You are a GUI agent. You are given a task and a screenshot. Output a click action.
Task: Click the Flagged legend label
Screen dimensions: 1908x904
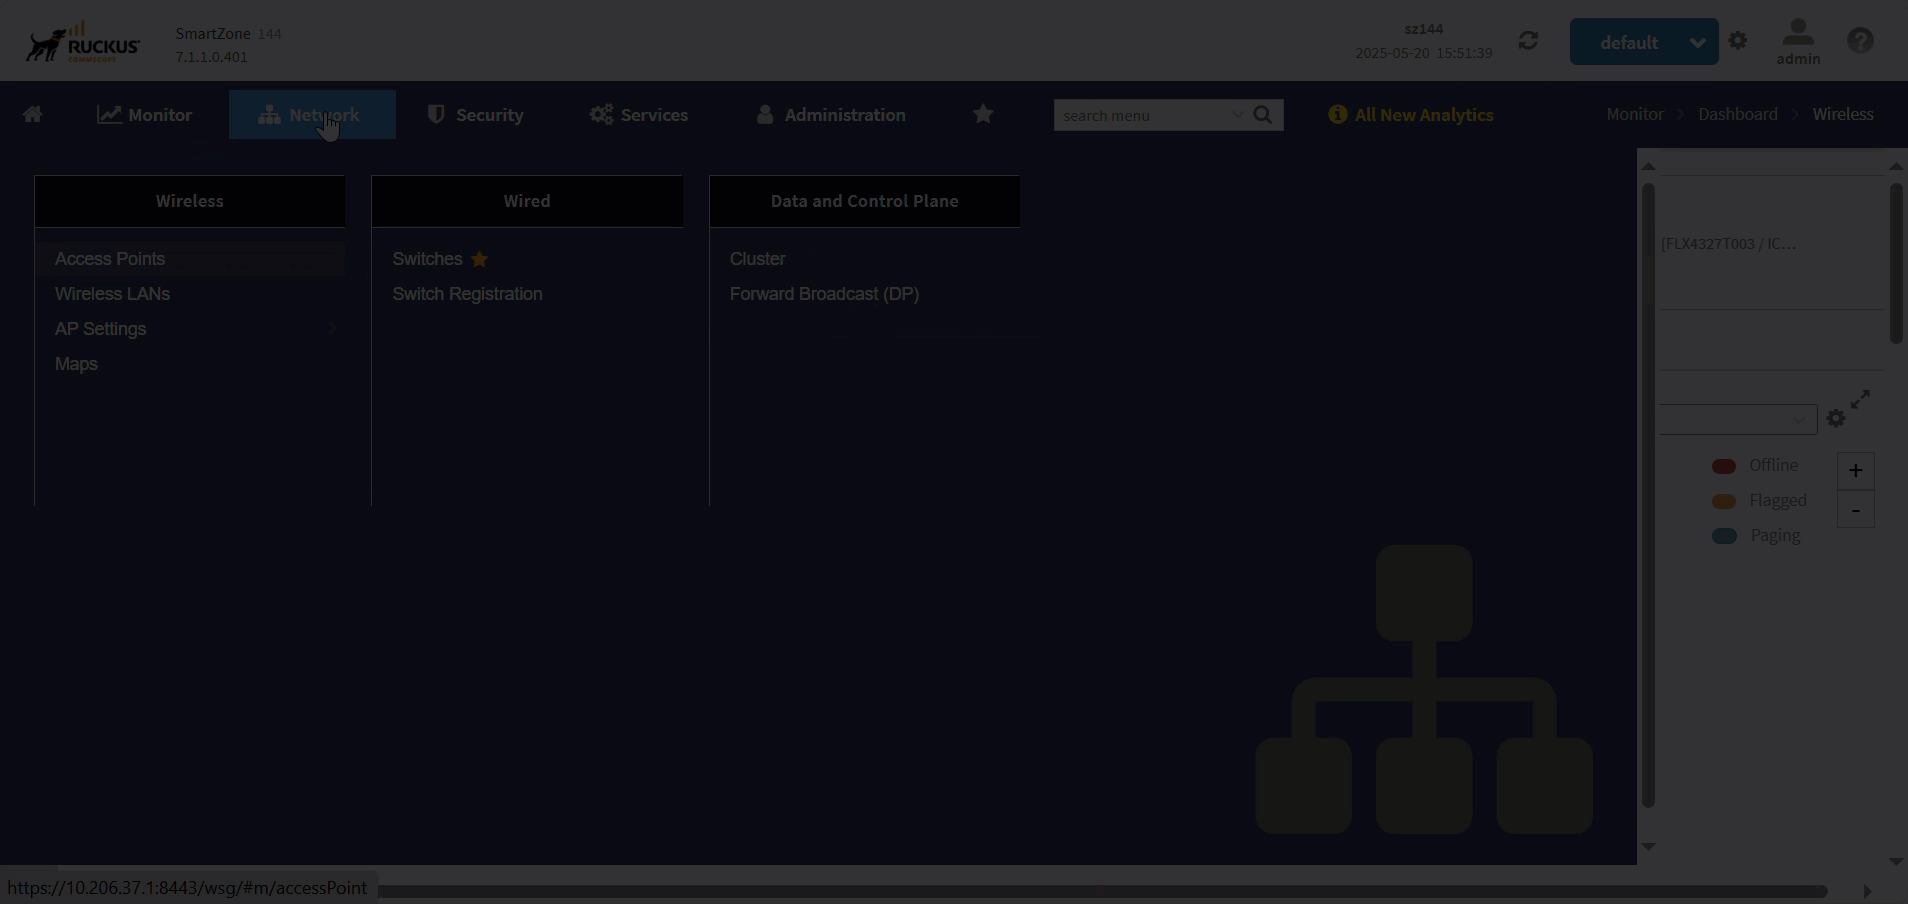(1778, 501)
